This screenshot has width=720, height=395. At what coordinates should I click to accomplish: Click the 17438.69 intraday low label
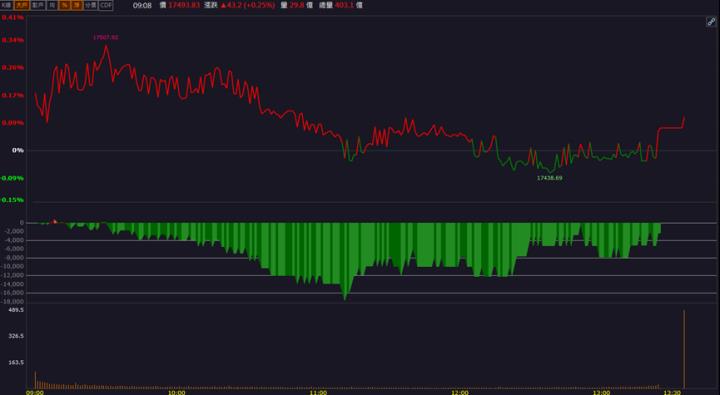(x=550, y=178)
